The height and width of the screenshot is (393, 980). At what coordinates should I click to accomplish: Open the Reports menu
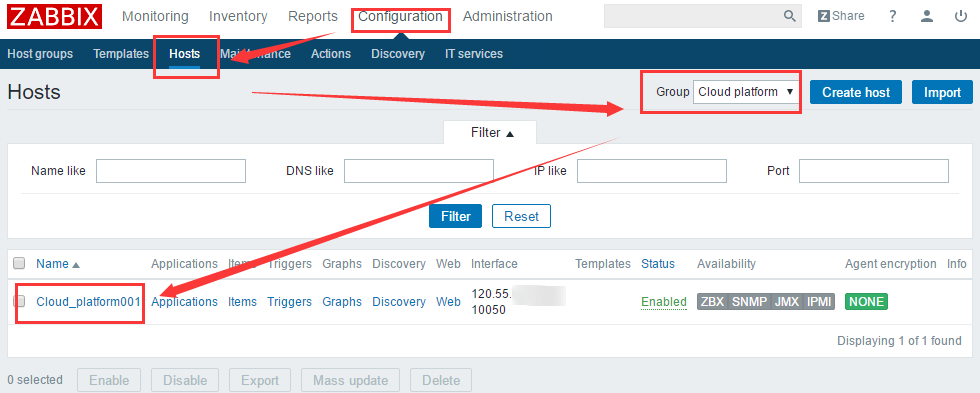312,16
